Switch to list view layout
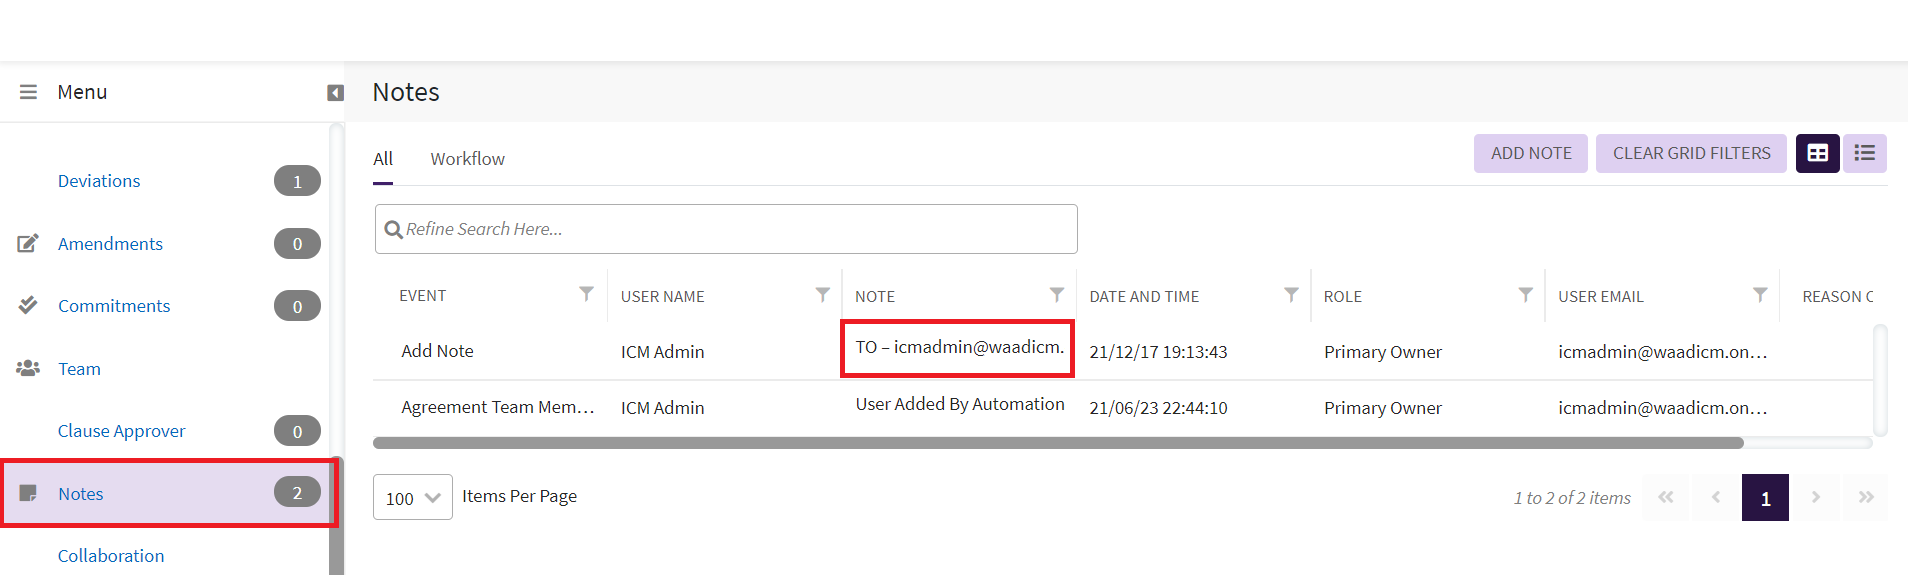1908x575 pixels. pos(1864,153)
